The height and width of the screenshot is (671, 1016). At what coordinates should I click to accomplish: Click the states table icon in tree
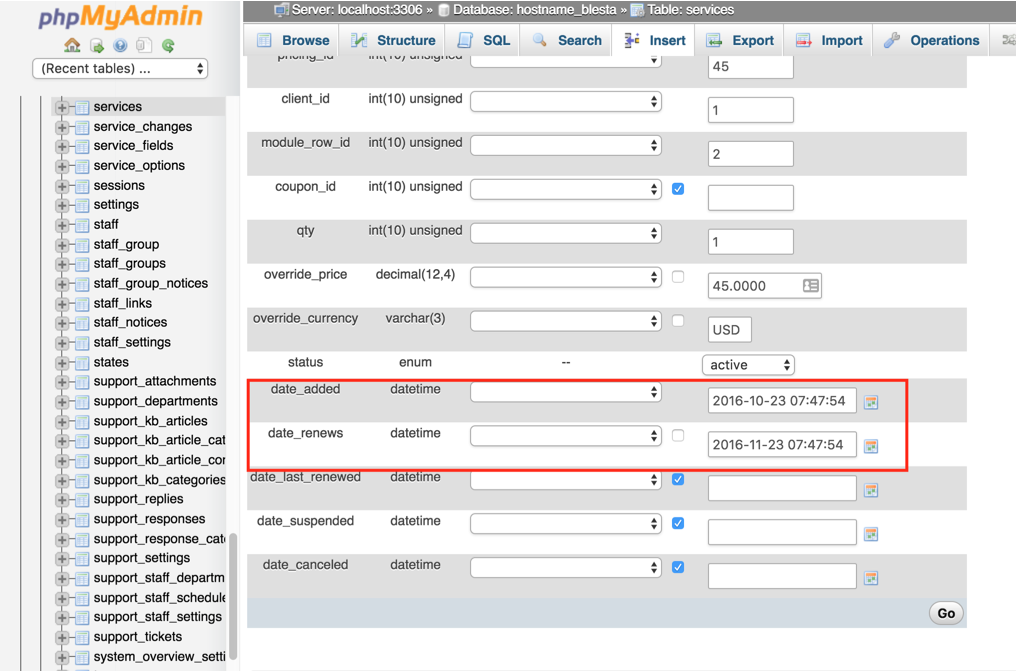point(82,363)
